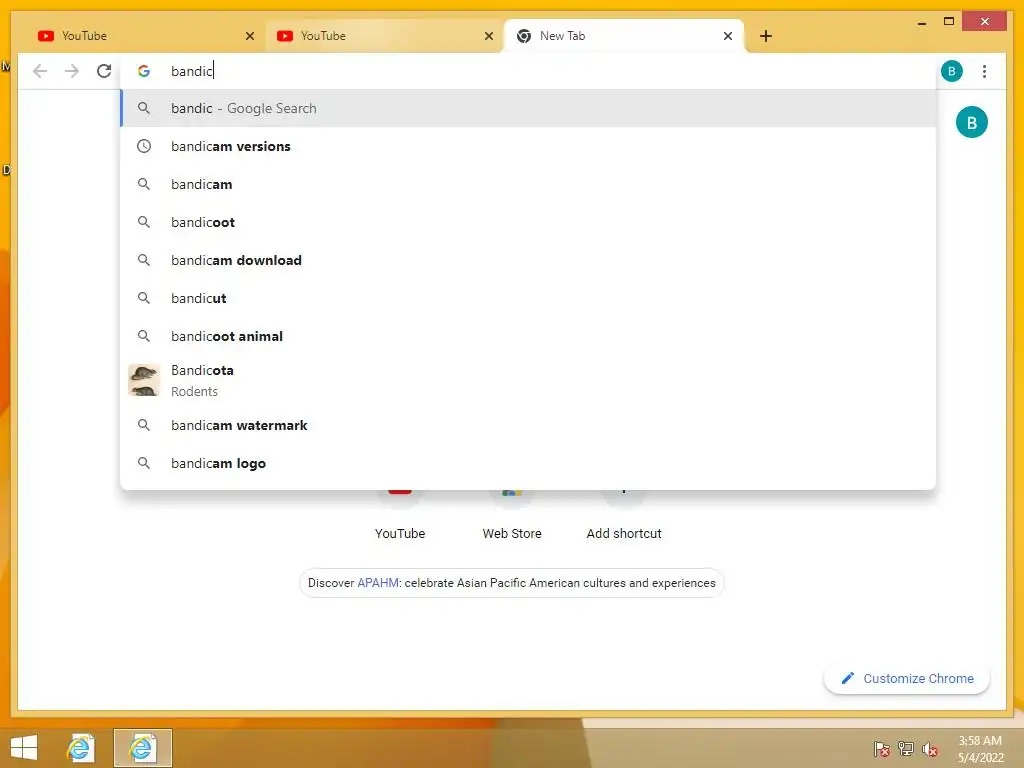Click the Action Center flag tray icon
Screen dimensions: 1024x768
pyautogui.click(x=881, y=749)
